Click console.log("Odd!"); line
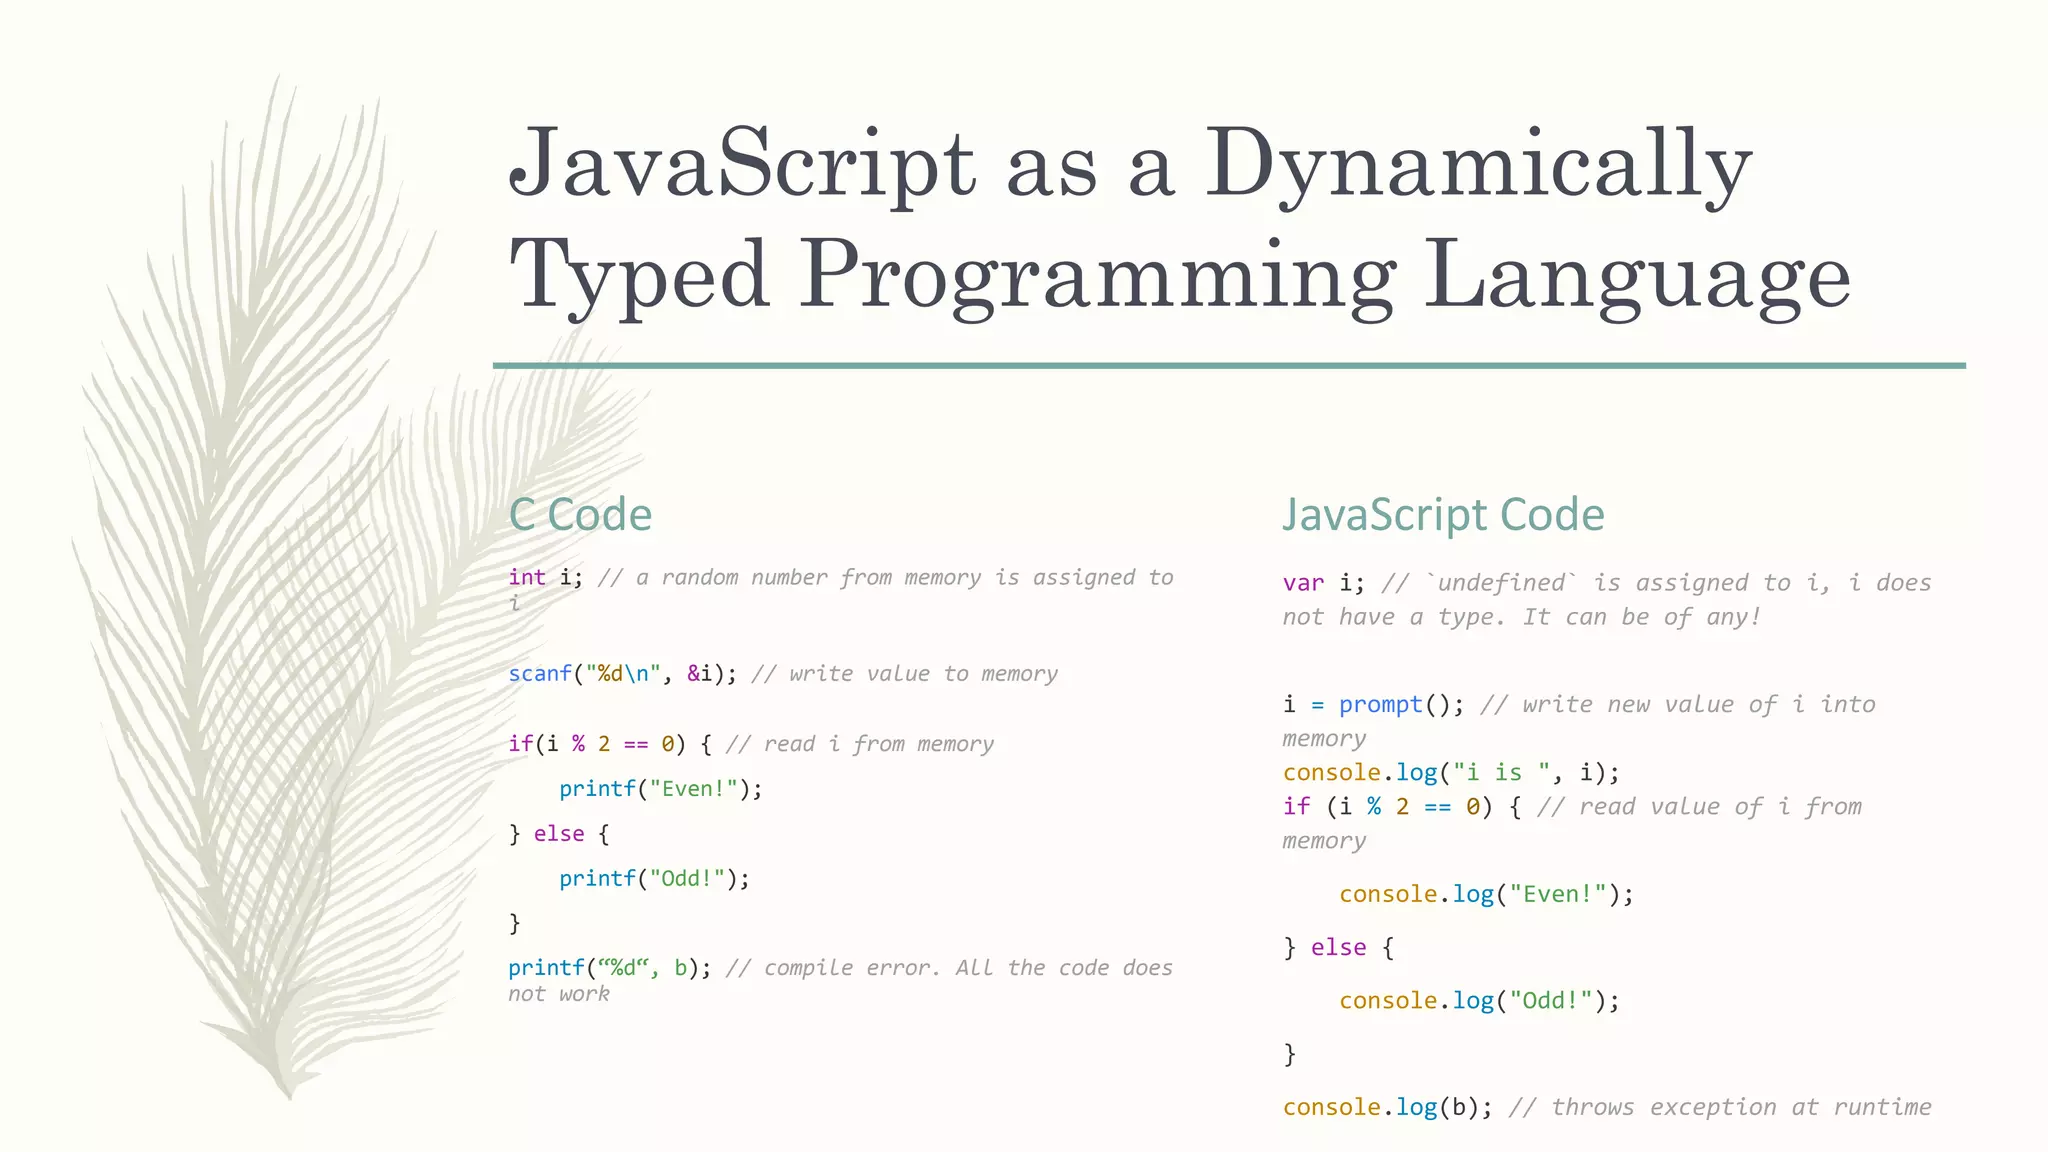Image resolution: width=2048 pixels, height=1152 pixels. coord(1479,1001)
